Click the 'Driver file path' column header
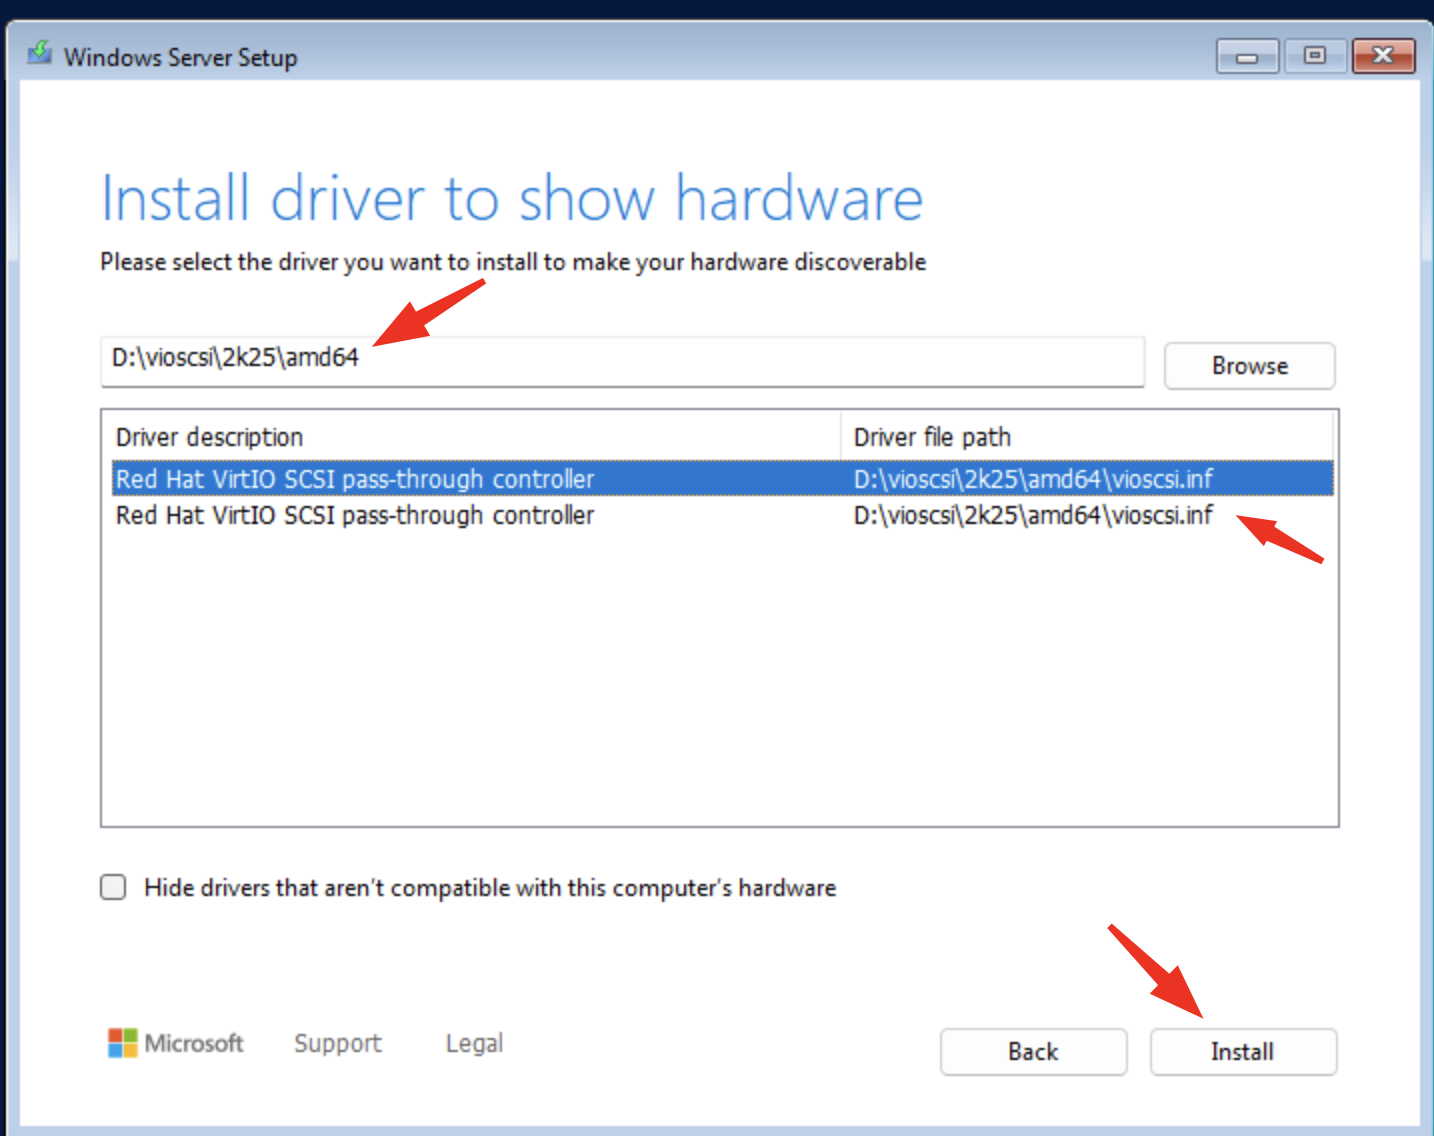This screenshot has width=1434, height=1136. 932,437
